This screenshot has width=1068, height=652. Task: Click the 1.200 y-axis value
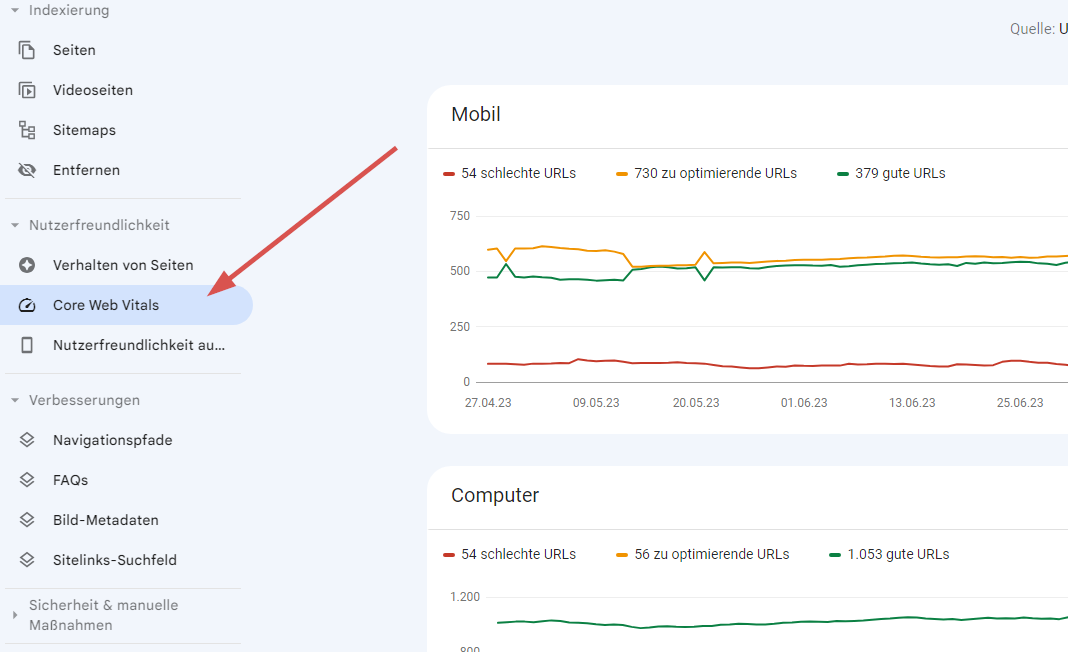click(465, 596)
